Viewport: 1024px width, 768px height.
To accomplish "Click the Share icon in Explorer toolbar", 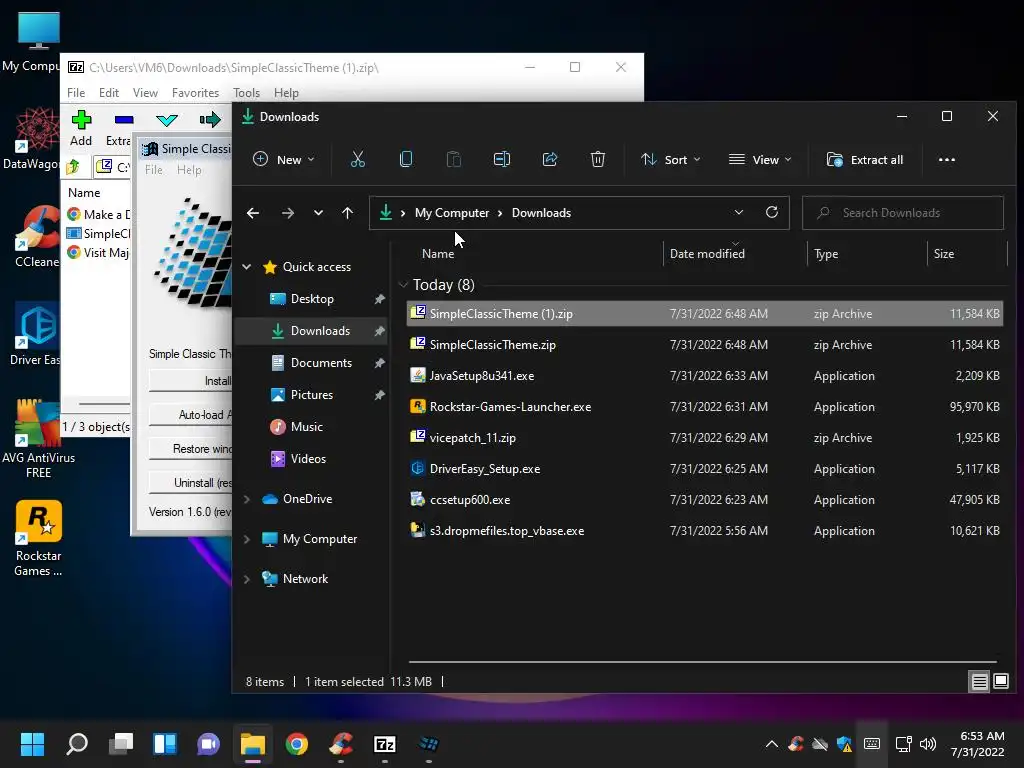I will pyautogui.click(x=550, y=159).
